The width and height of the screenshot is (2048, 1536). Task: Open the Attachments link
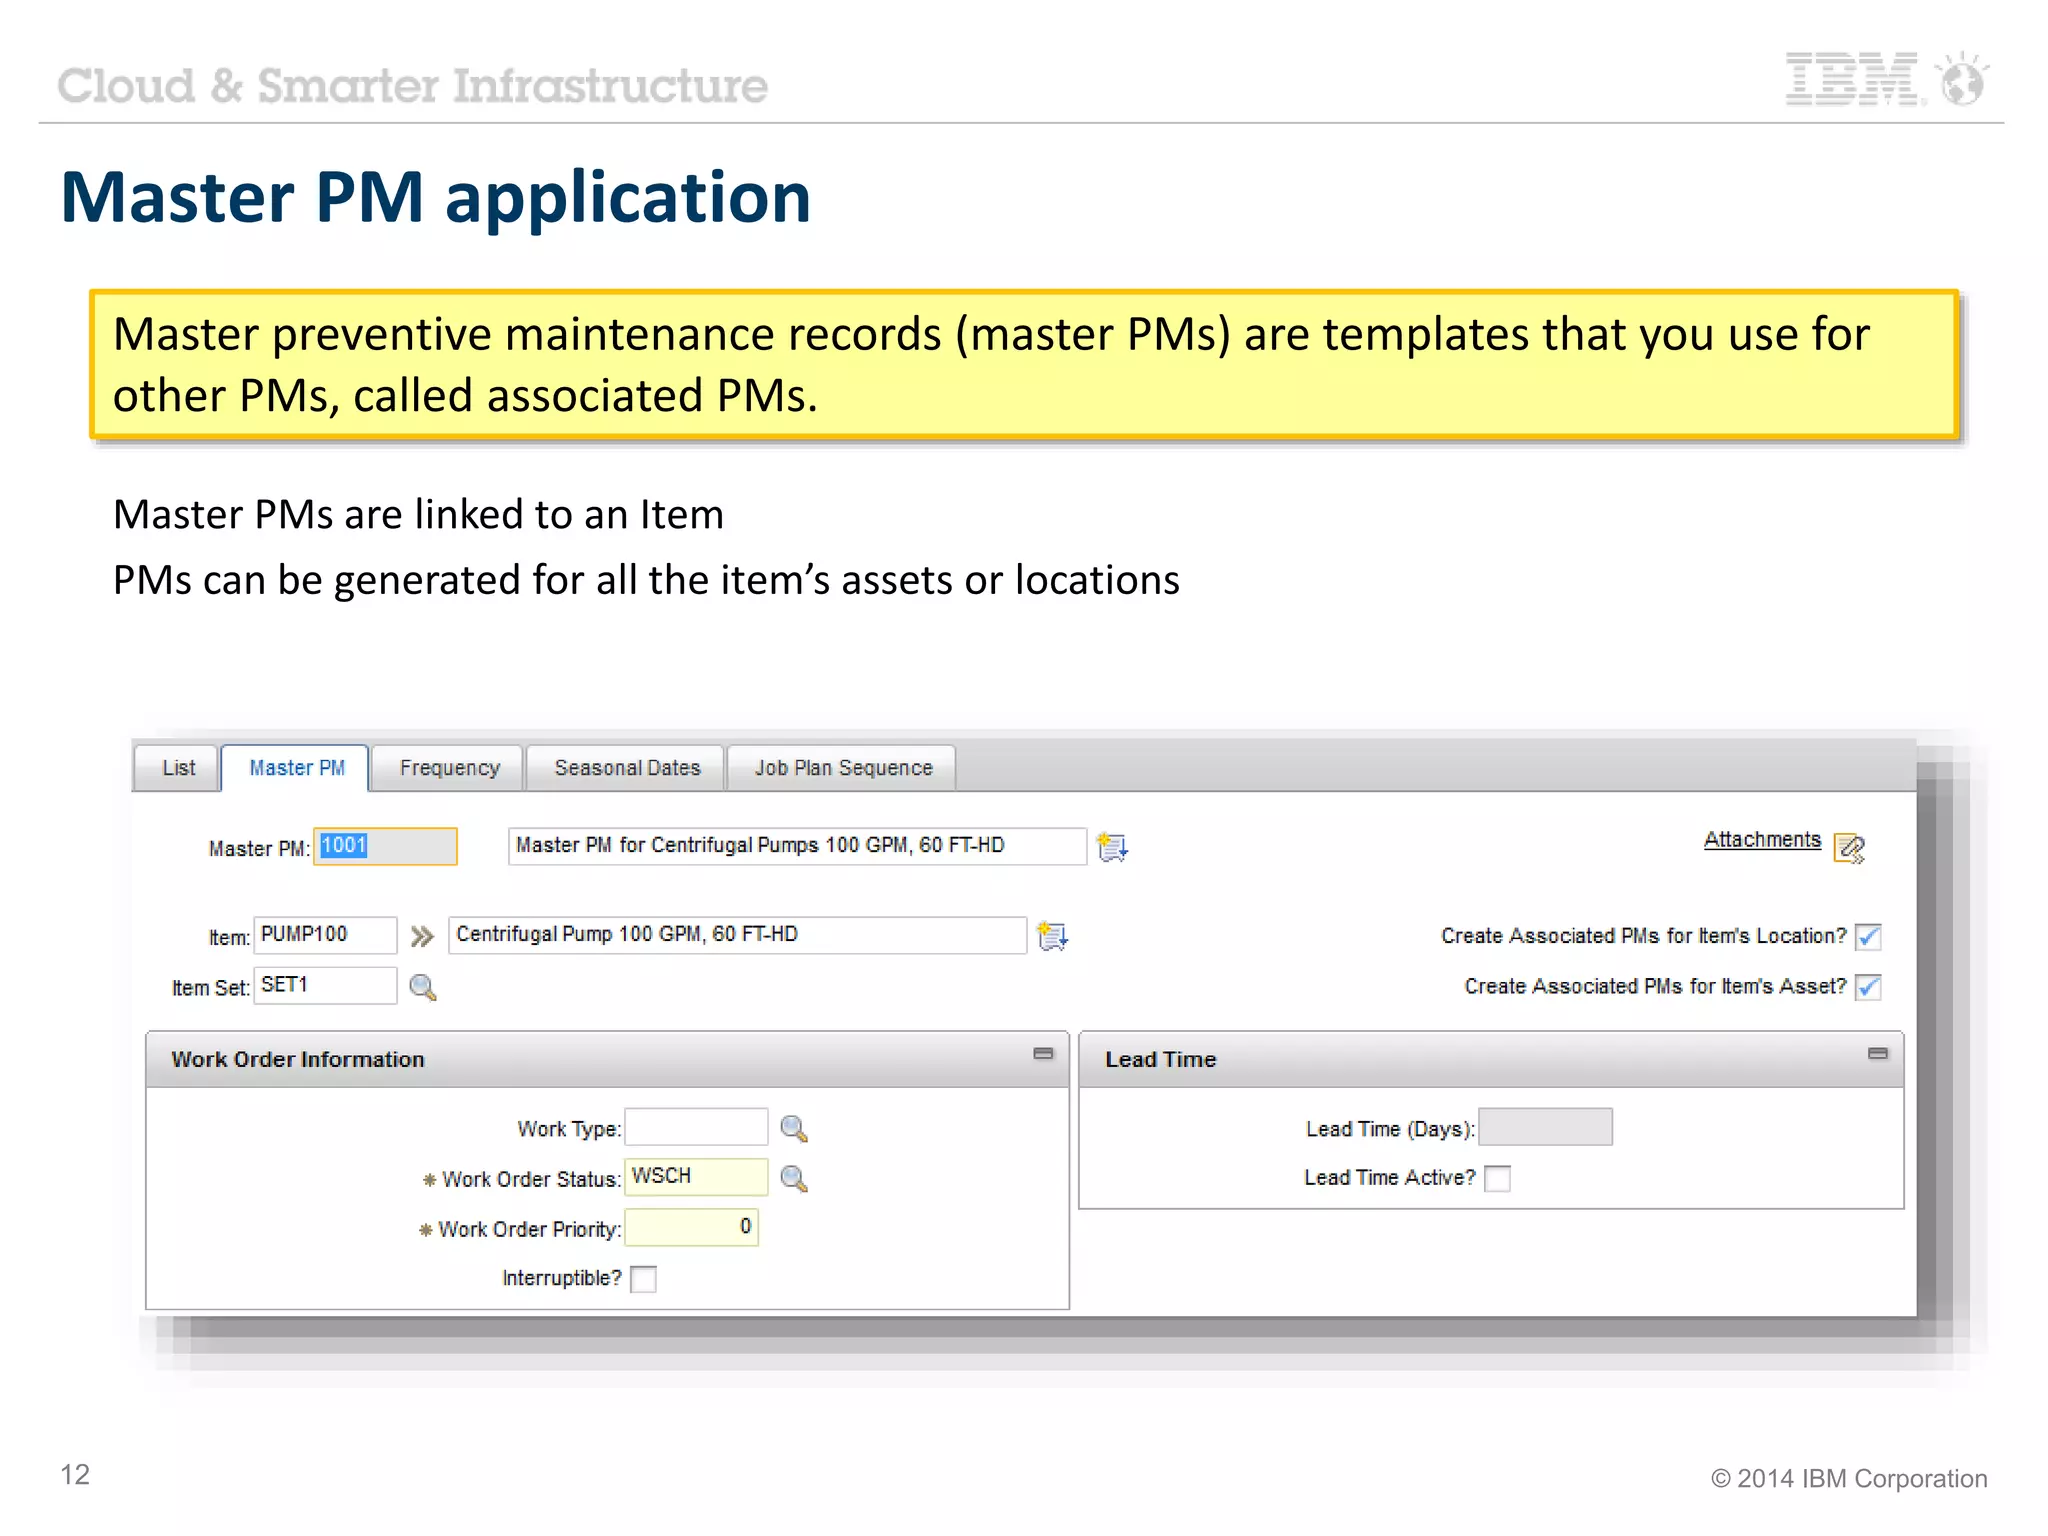[x=1762, y=840]
